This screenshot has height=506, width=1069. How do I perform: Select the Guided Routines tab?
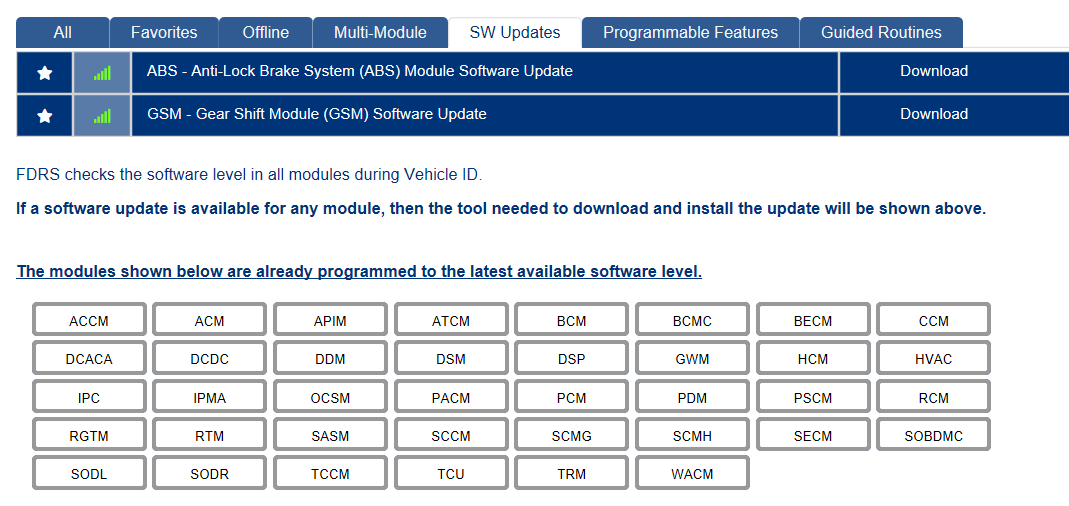(880, 33)
